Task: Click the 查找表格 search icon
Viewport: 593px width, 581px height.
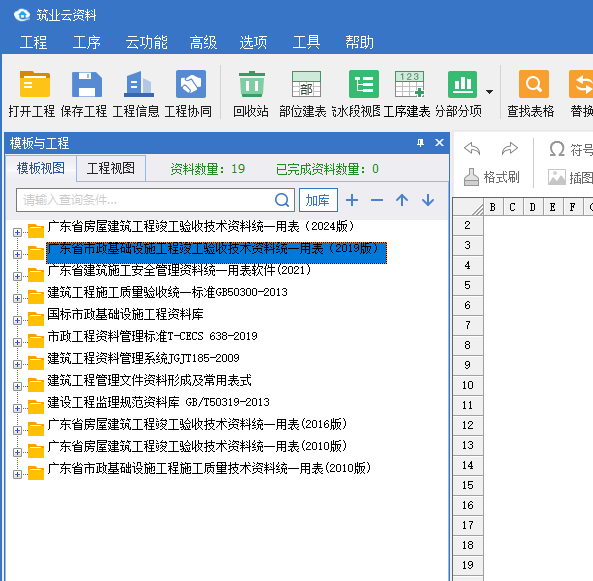Action: tap(534, 84)
